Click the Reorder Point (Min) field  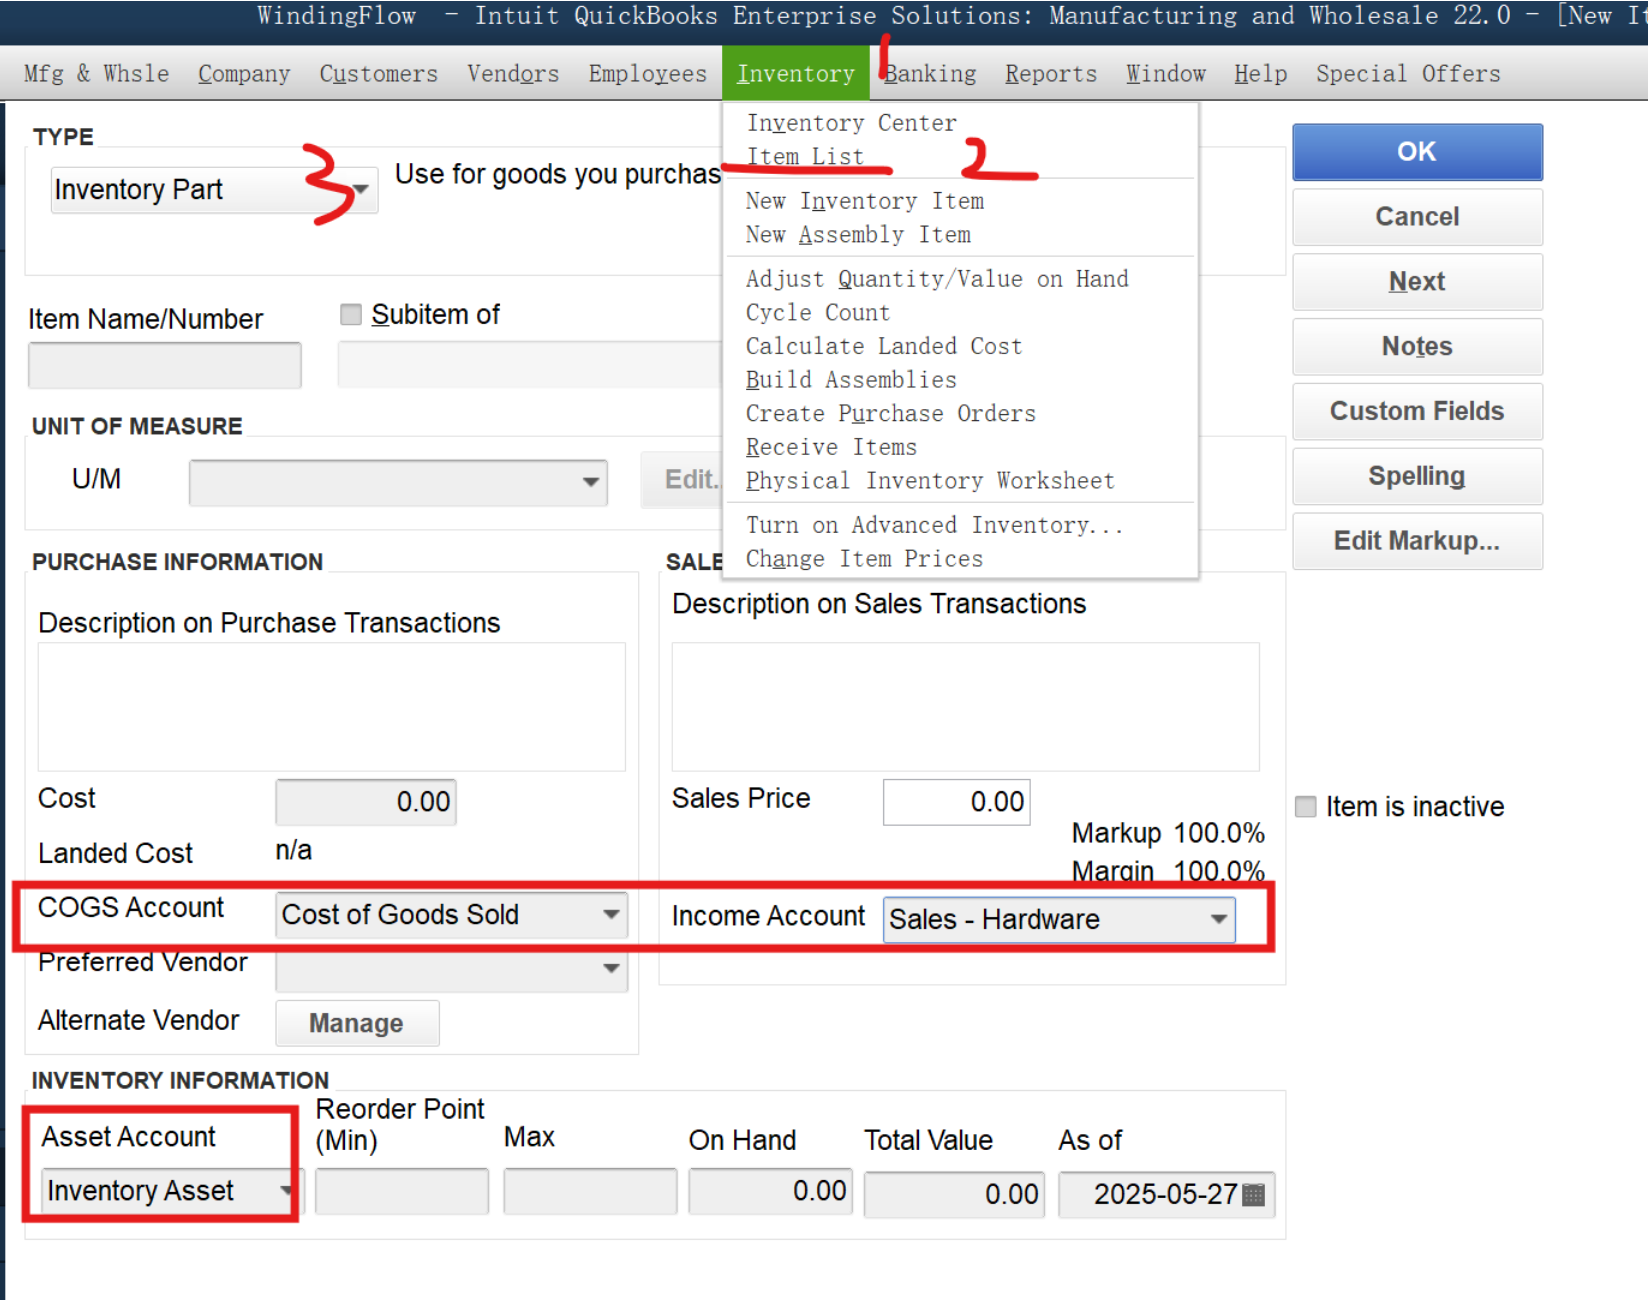402,1192
